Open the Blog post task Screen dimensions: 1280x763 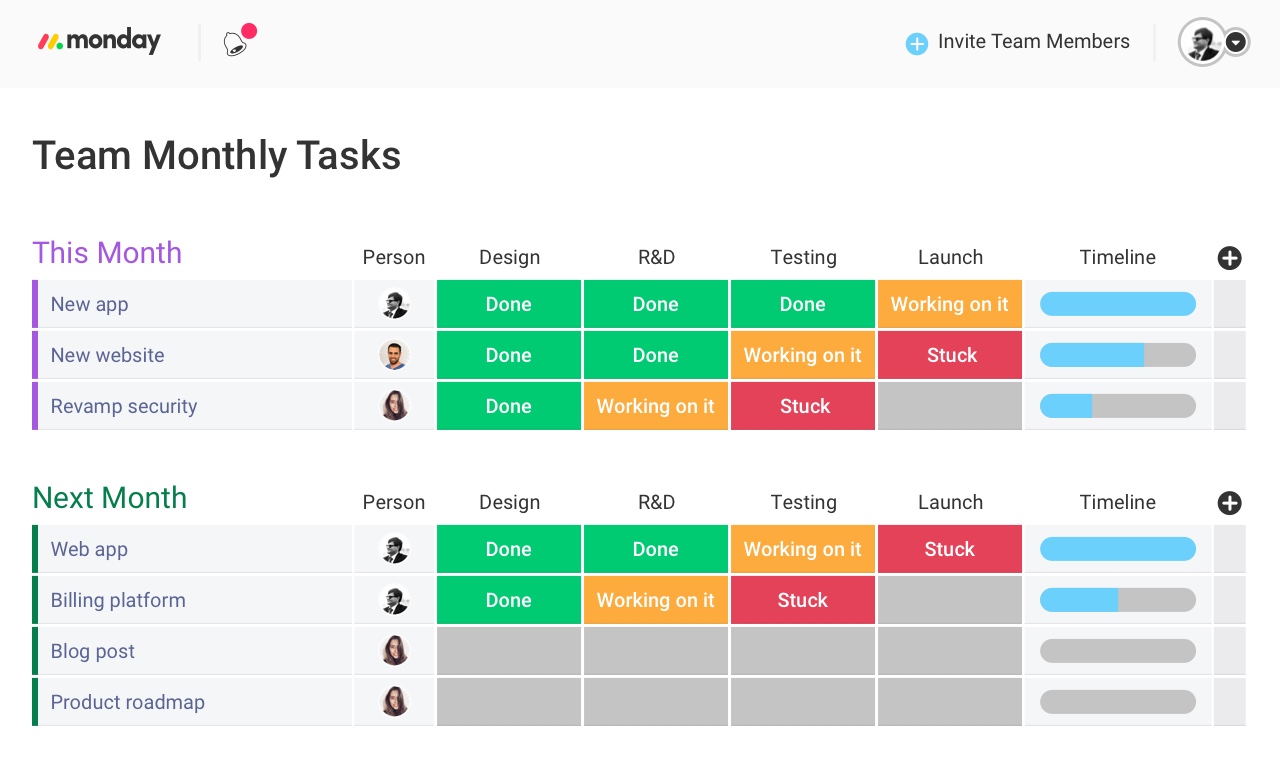(192, 651)
